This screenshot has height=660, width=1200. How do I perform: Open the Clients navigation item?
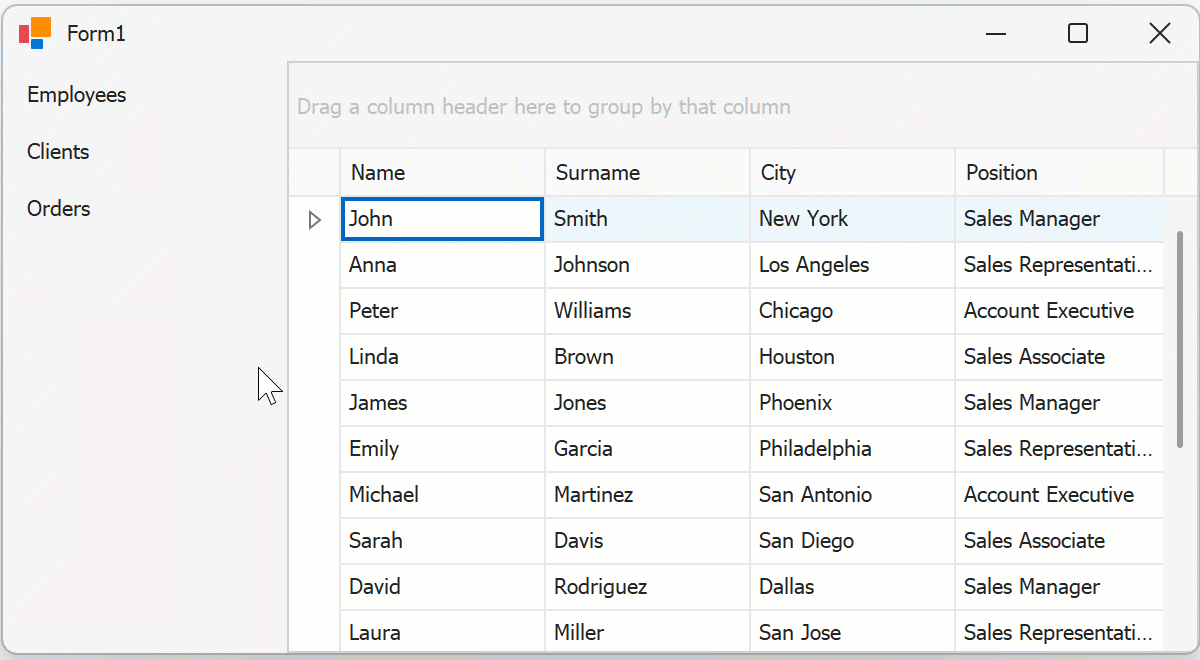[x=58, y=152]
